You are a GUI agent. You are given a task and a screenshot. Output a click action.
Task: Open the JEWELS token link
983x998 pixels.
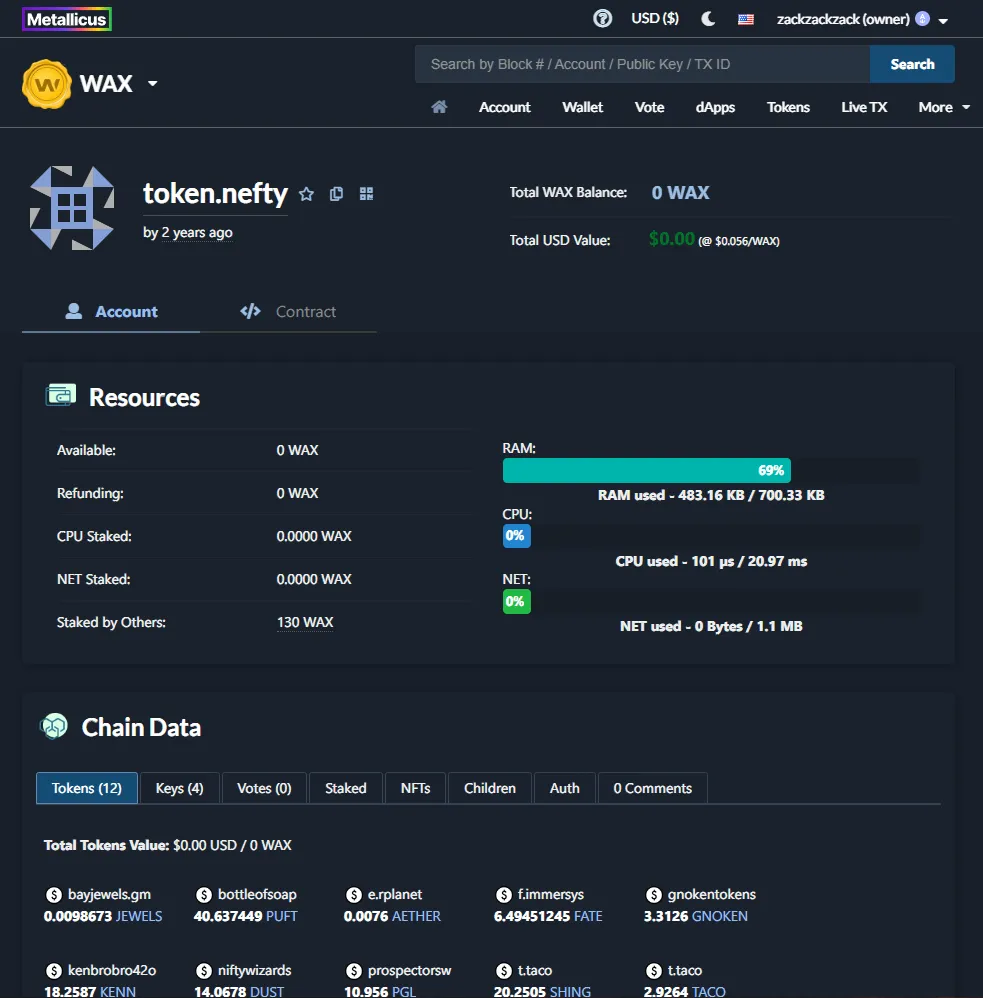(139, 916)
